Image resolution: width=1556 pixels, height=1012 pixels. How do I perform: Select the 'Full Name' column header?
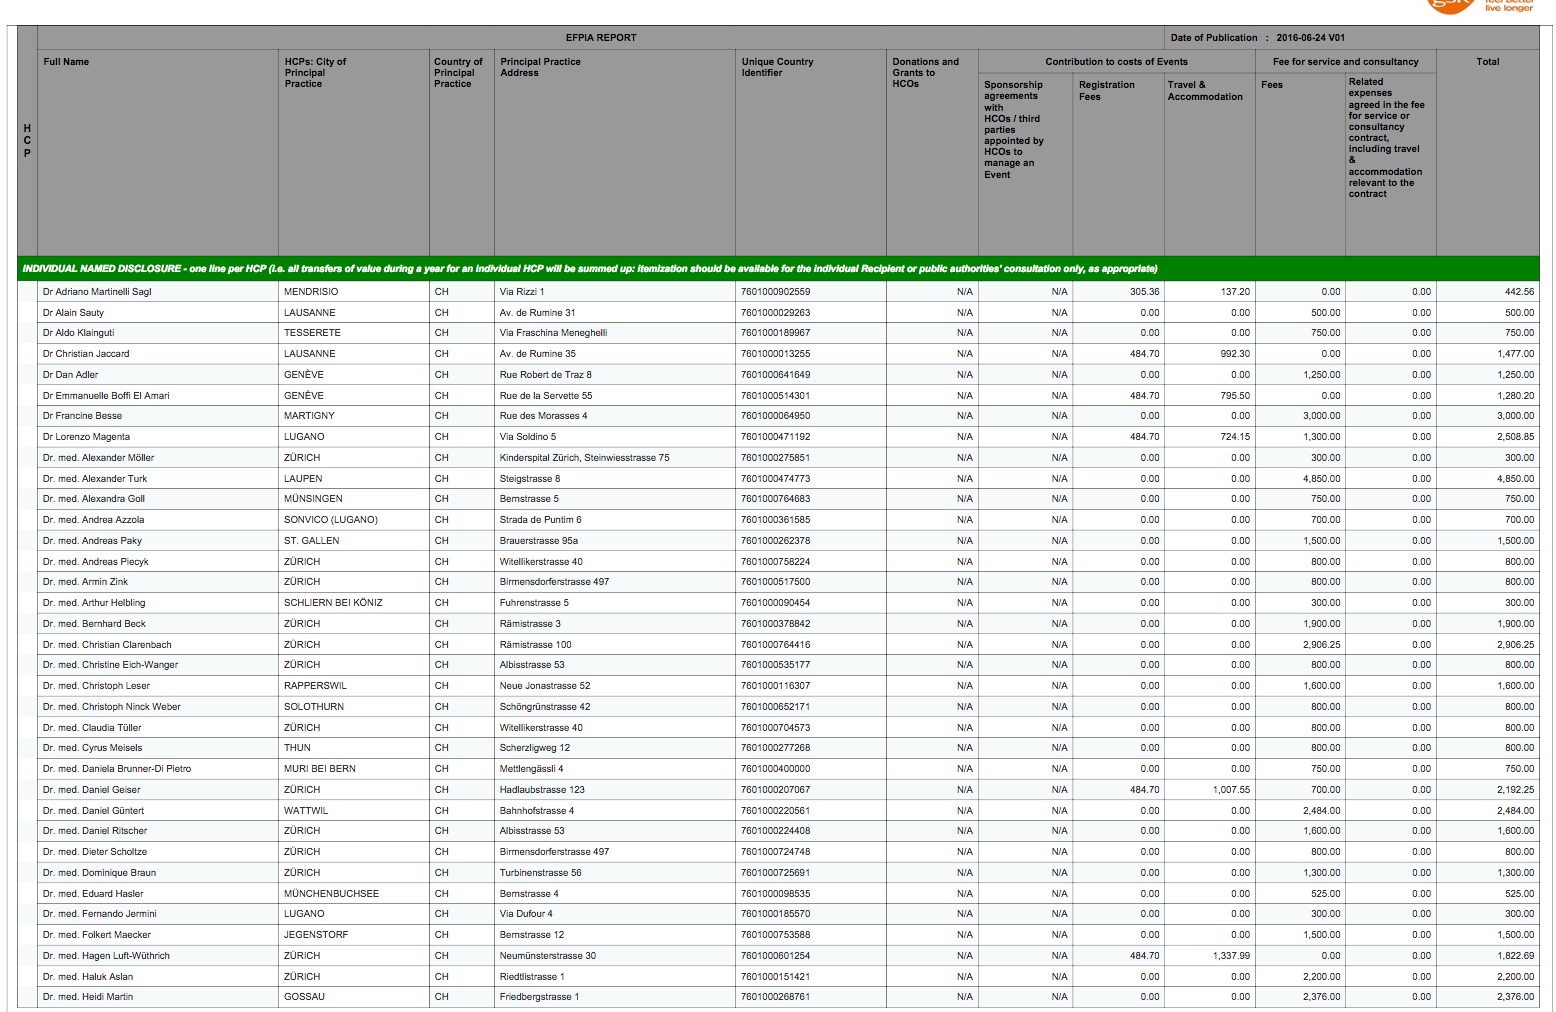[x=66, y=62]
